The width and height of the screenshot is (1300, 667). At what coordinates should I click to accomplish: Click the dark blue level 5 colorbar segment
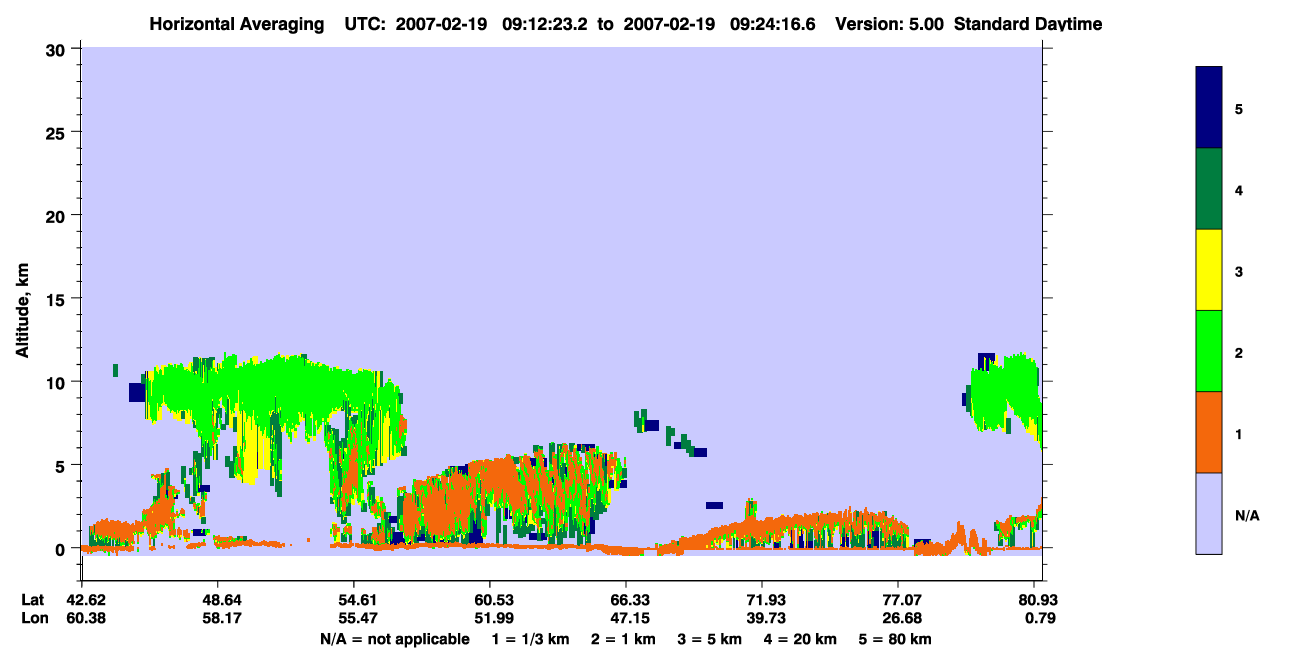pos(1209,108)
